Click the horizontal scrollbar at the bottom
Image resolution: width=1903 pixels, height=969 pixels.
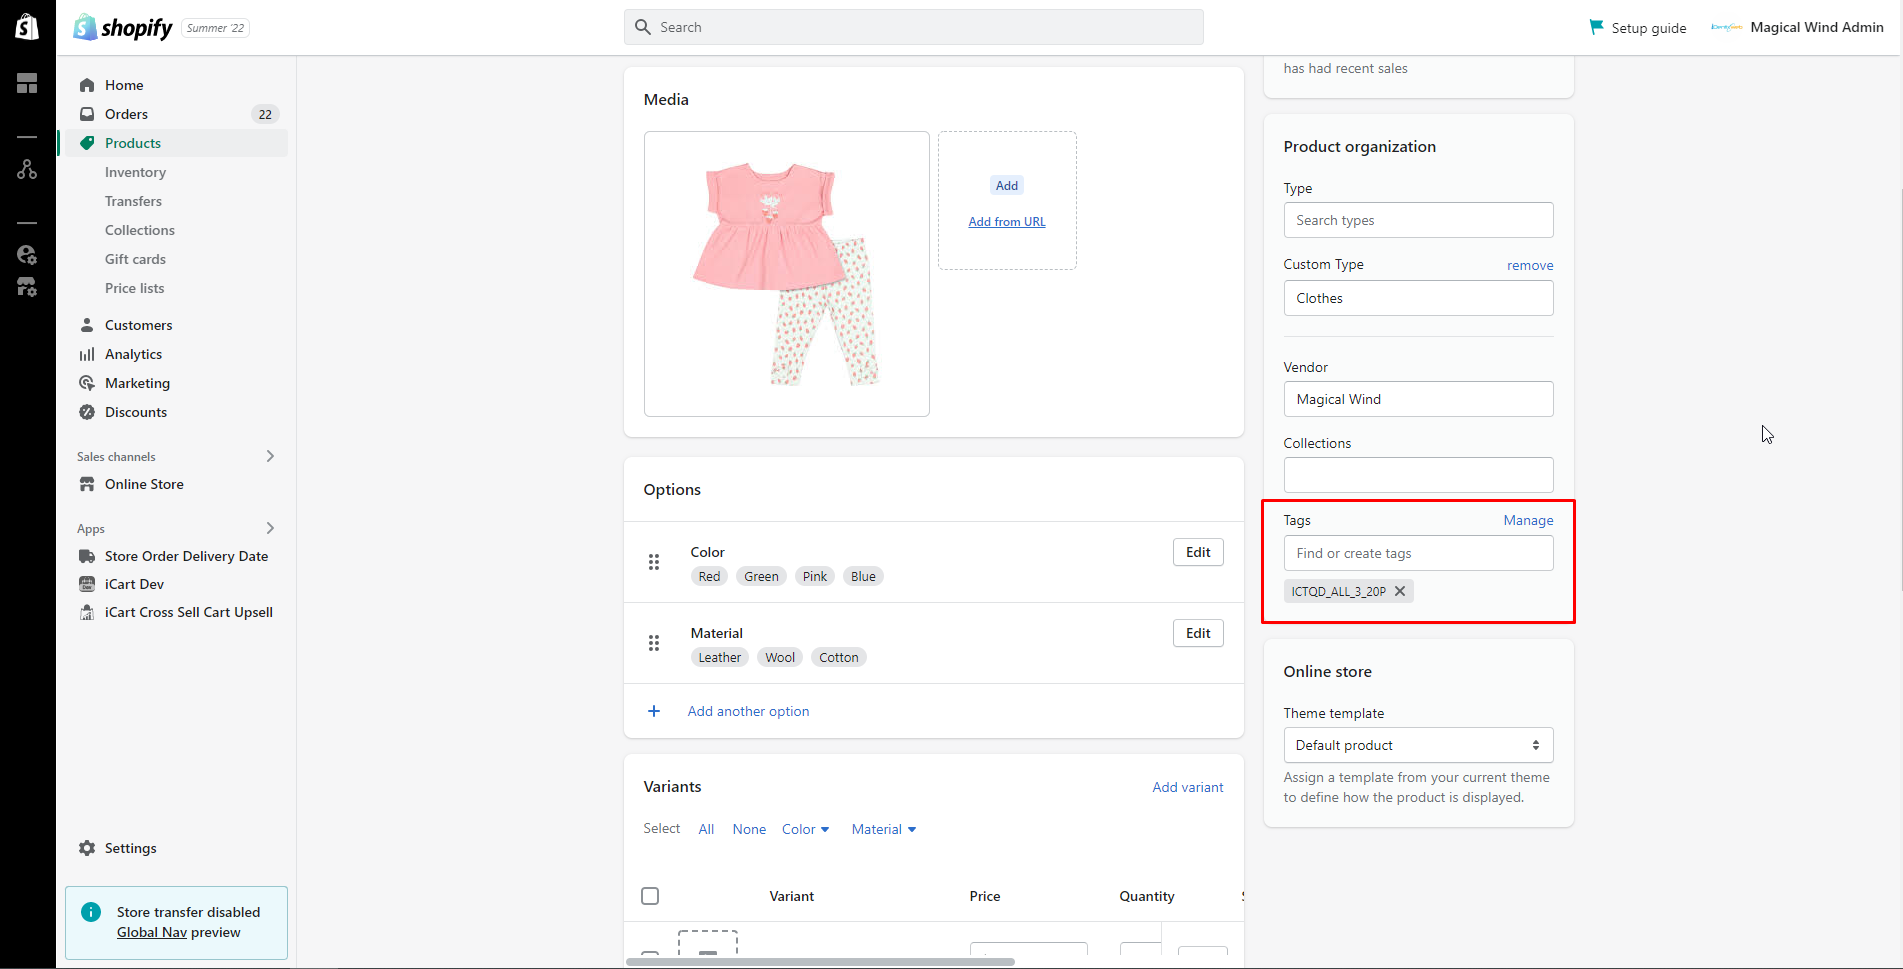click(820, 962)
